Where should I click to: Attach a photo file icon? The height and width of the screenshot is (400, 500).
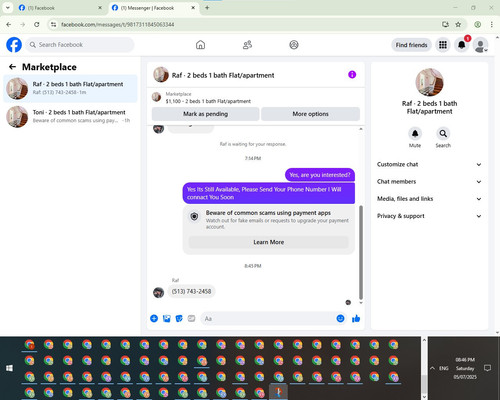point(167,318)
